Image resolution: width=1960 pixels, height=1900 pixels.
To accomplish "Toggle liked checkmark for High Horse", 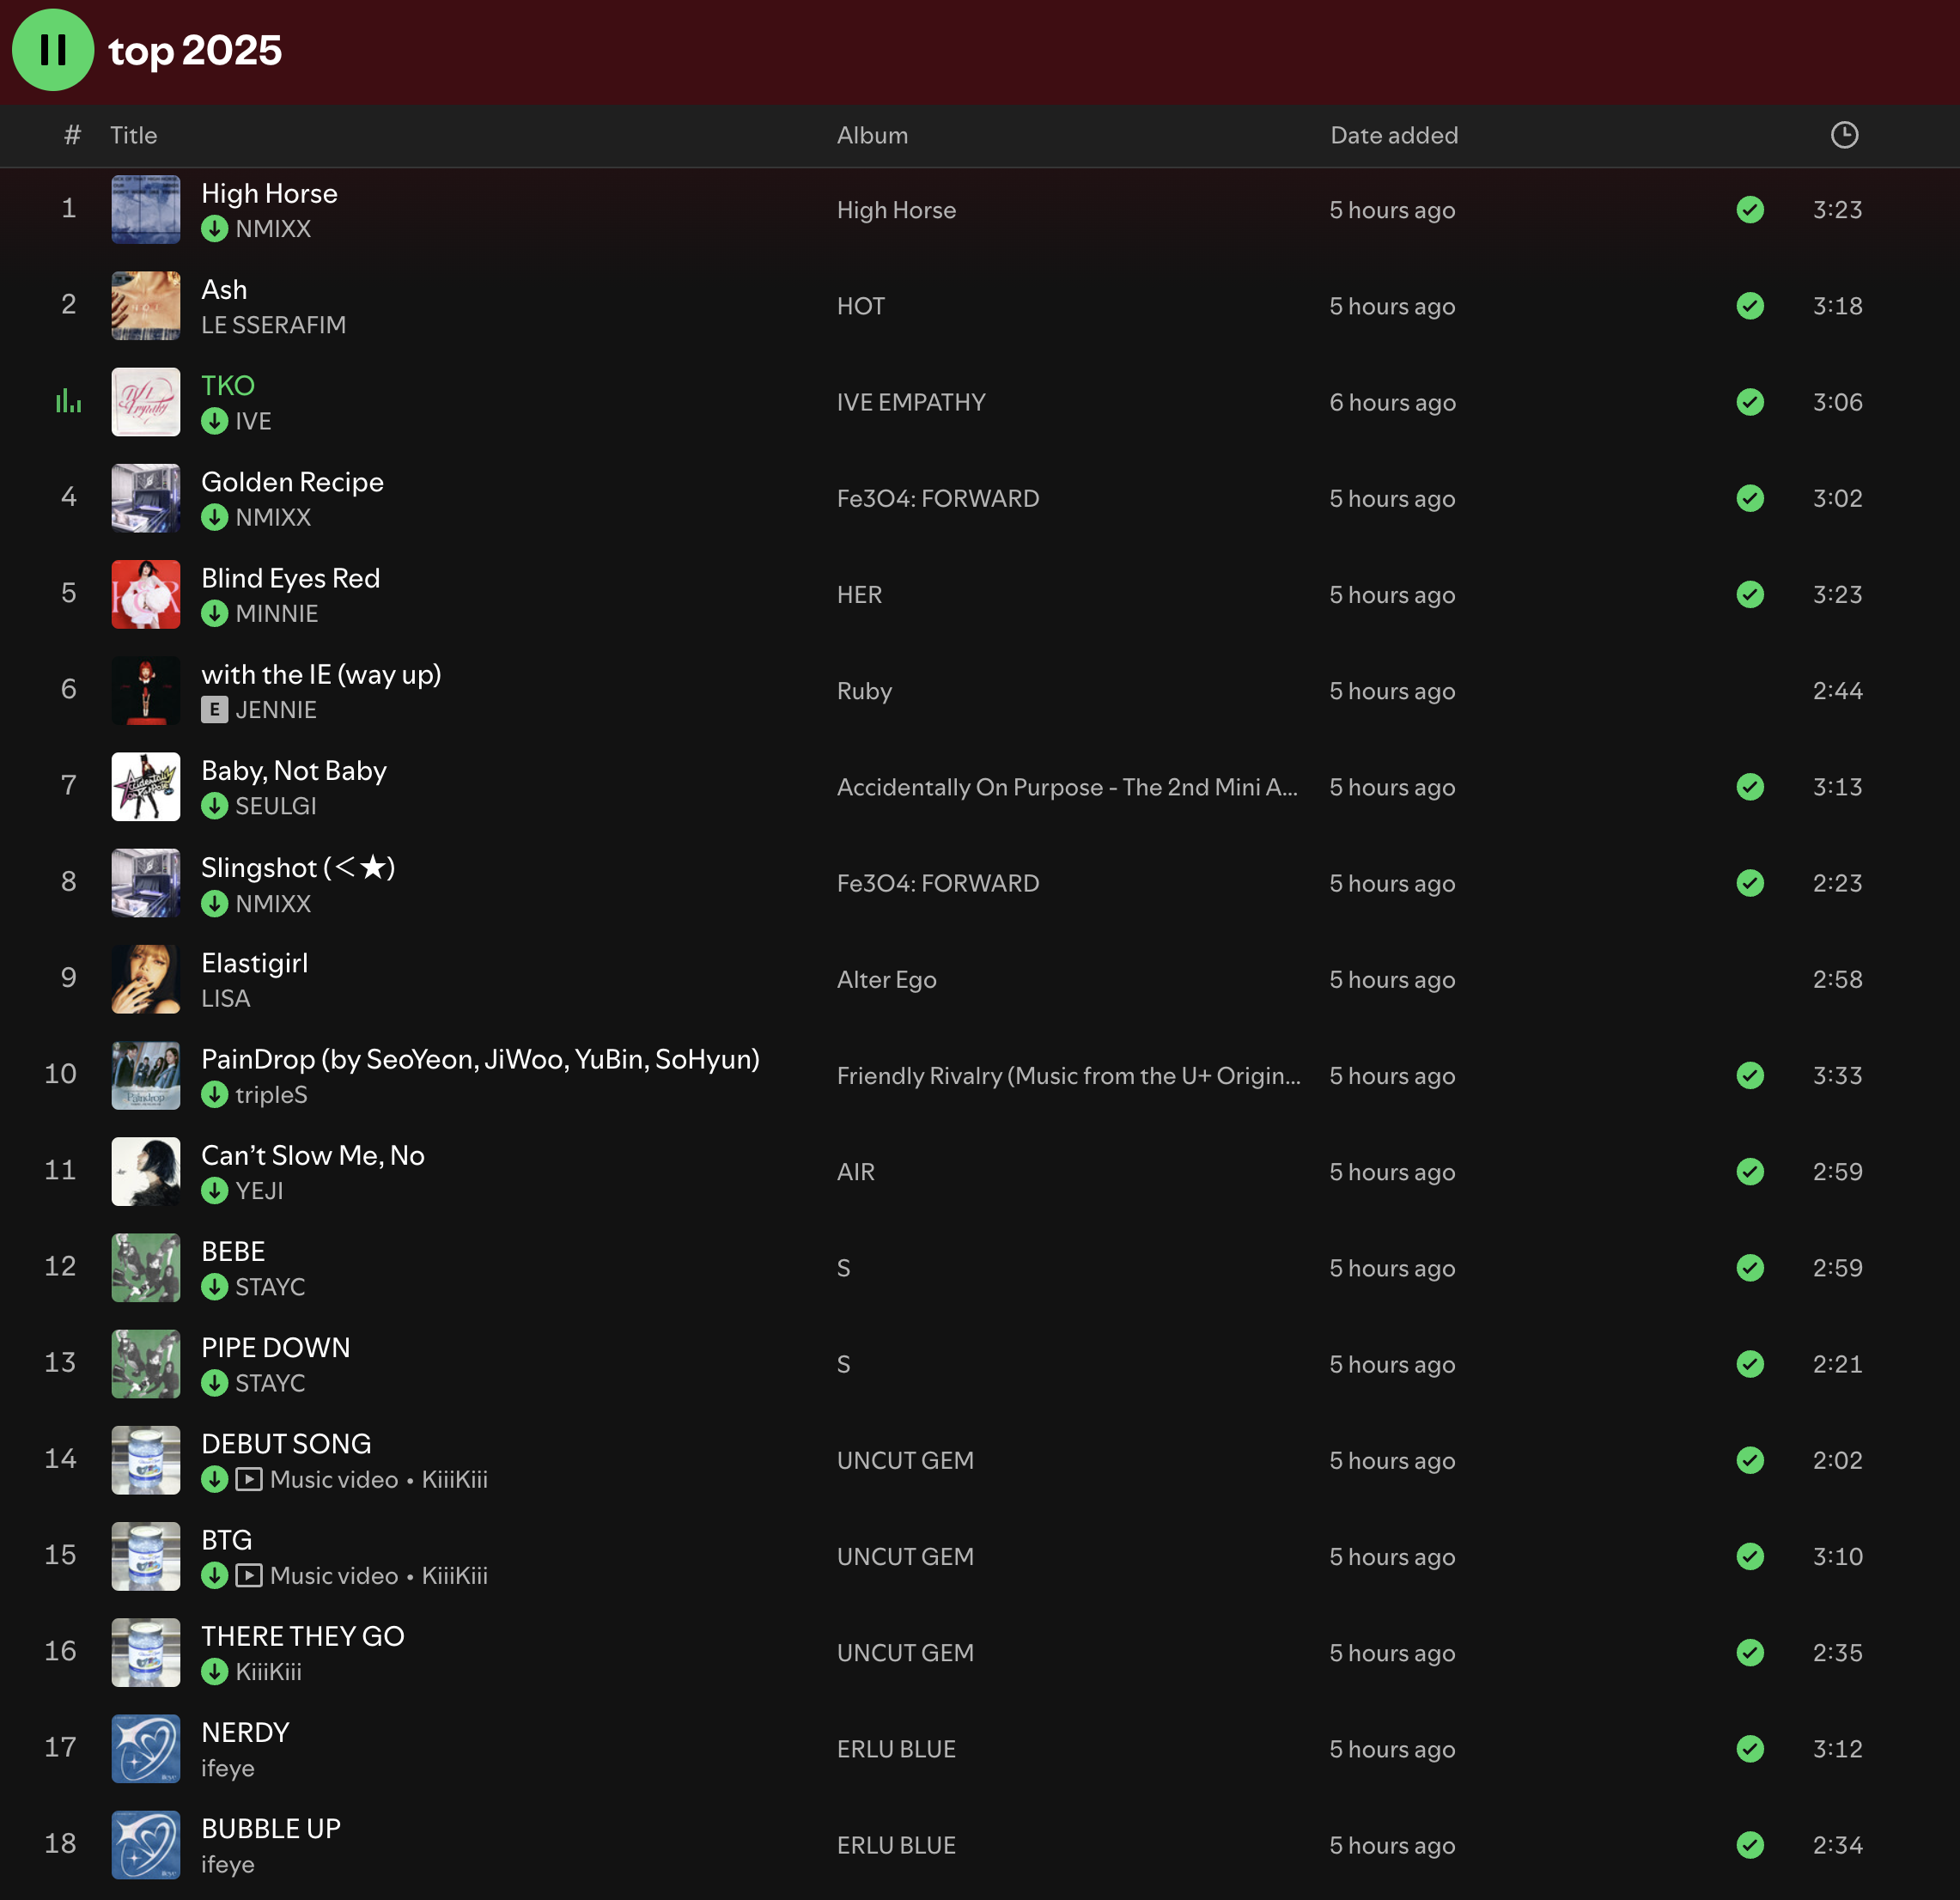I will pos(1750,209).
